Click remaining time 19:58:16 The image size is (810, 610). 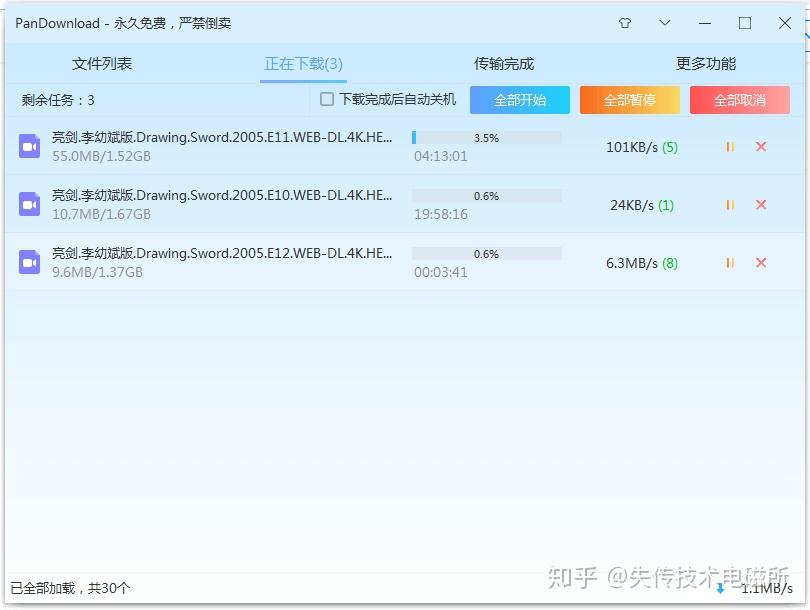coord(441,214)
